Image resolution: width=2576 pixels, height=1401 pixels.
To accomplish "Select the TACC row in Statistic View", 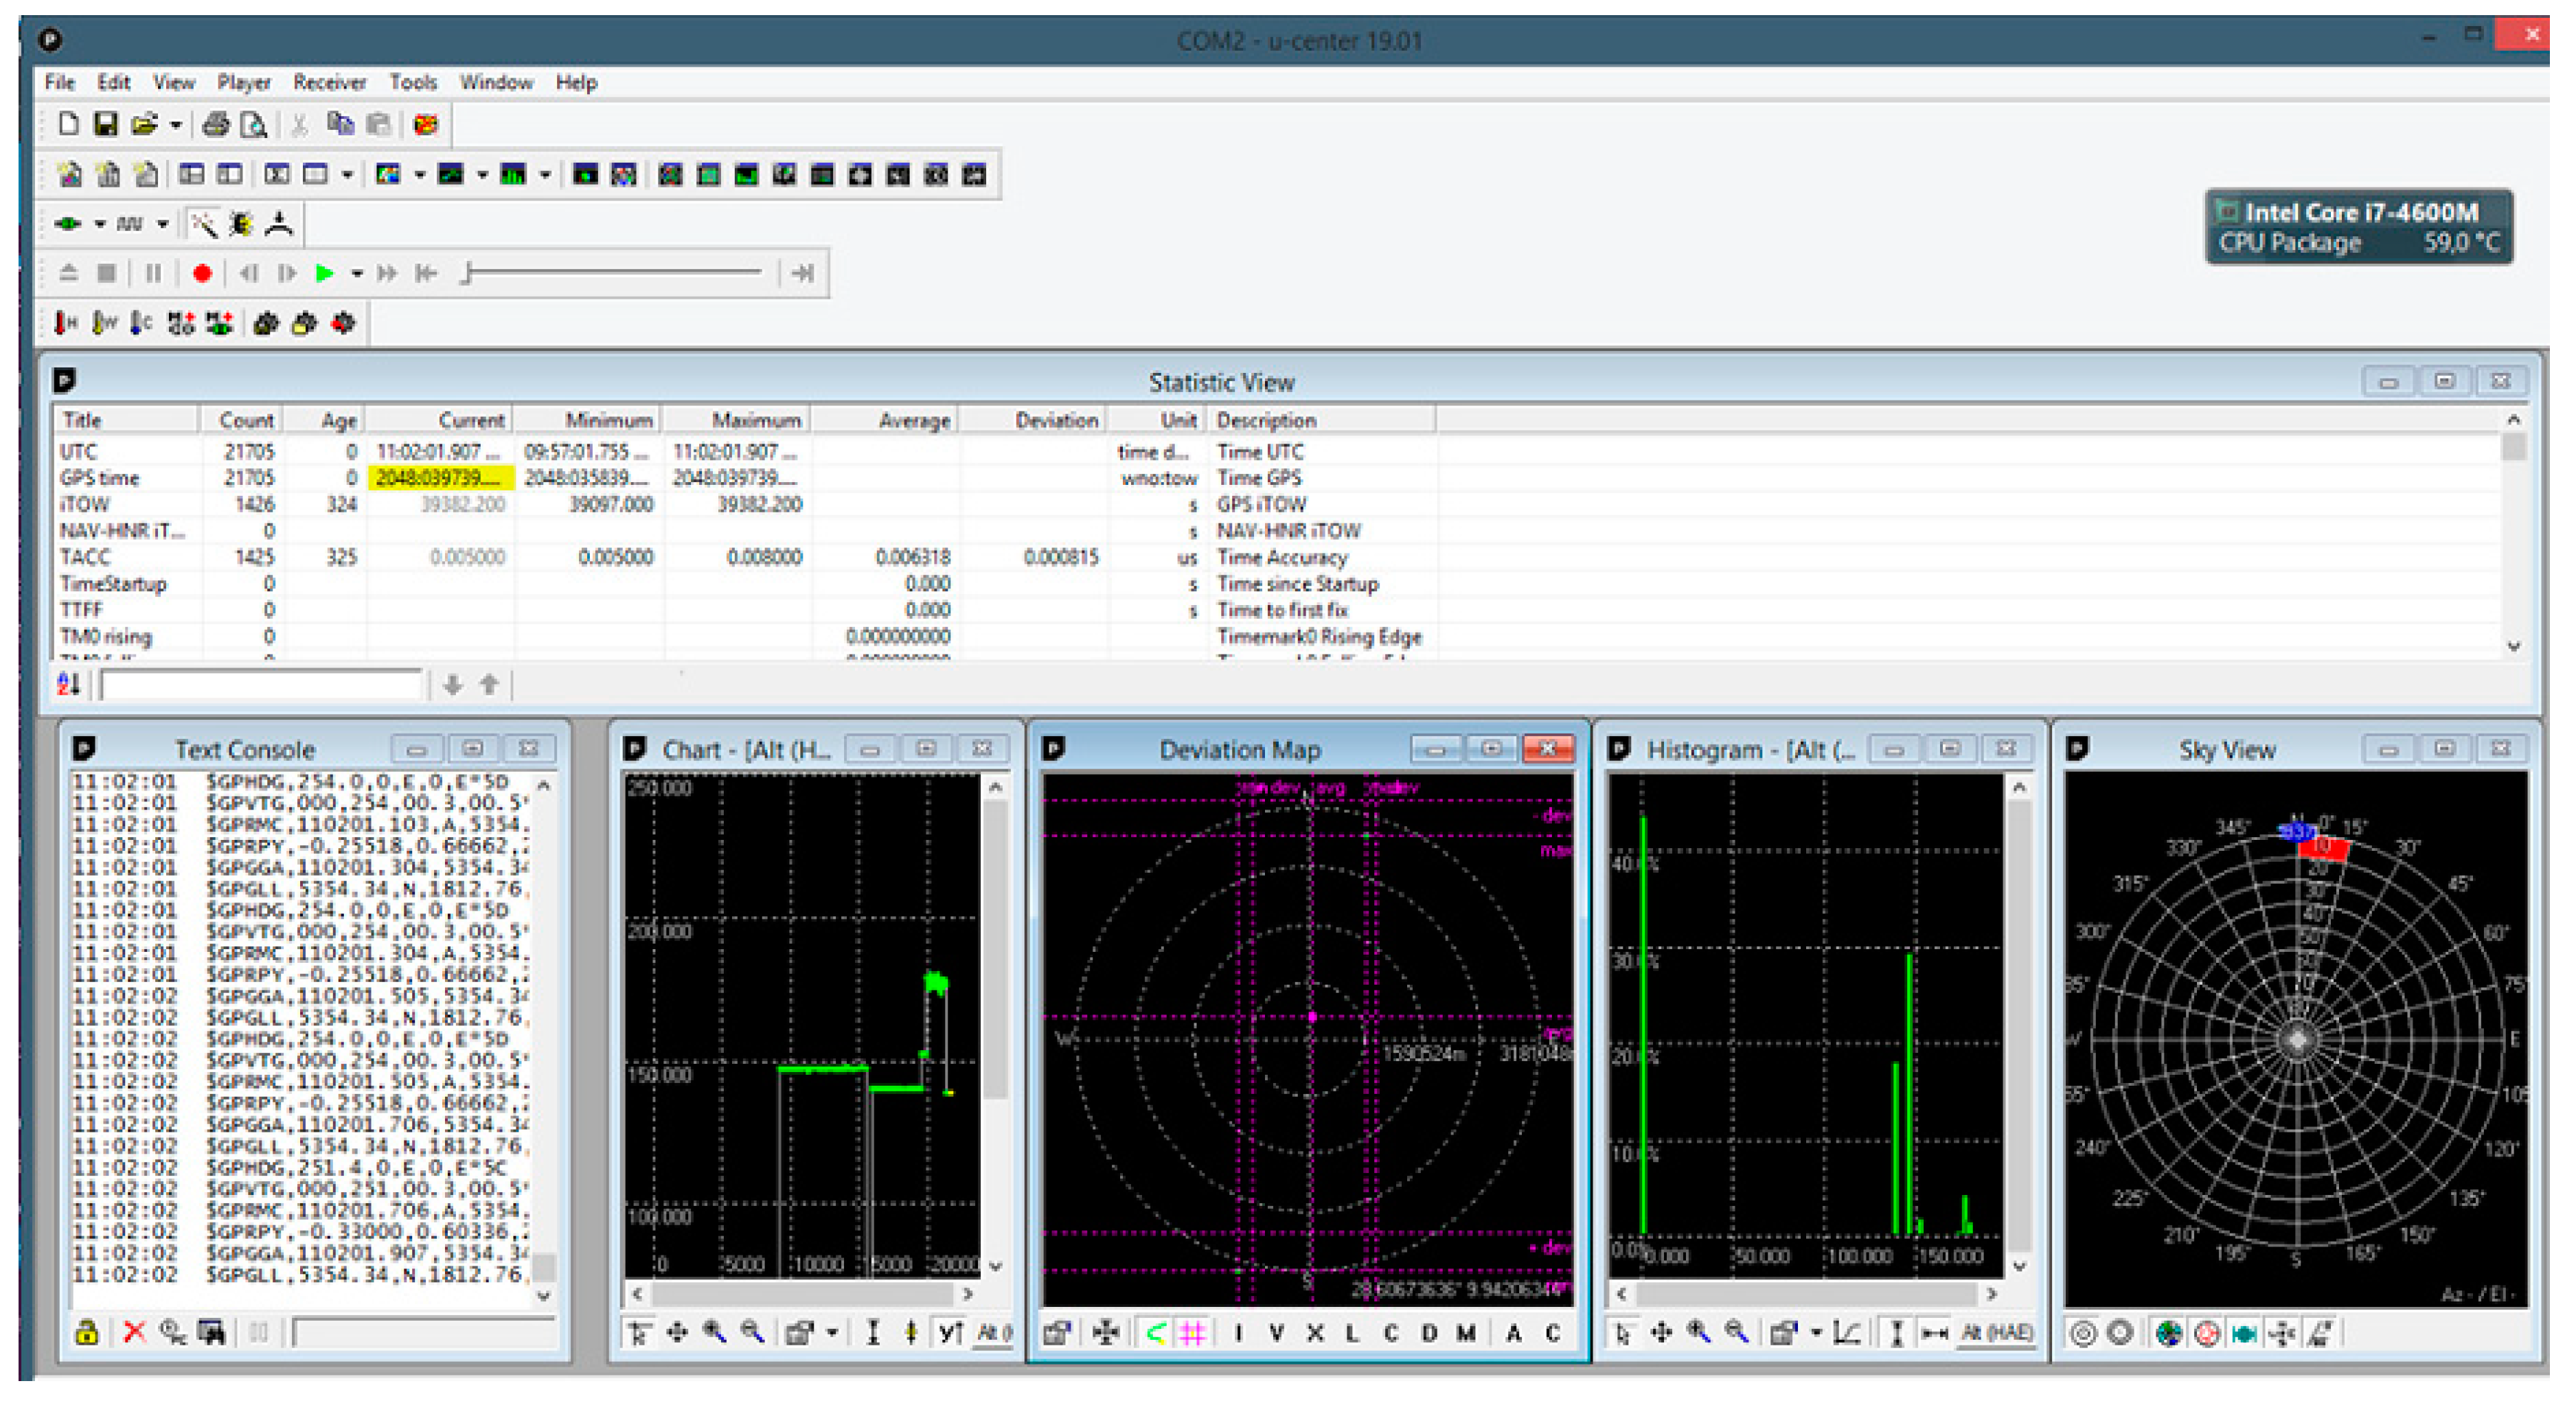I will coord(745,557).
